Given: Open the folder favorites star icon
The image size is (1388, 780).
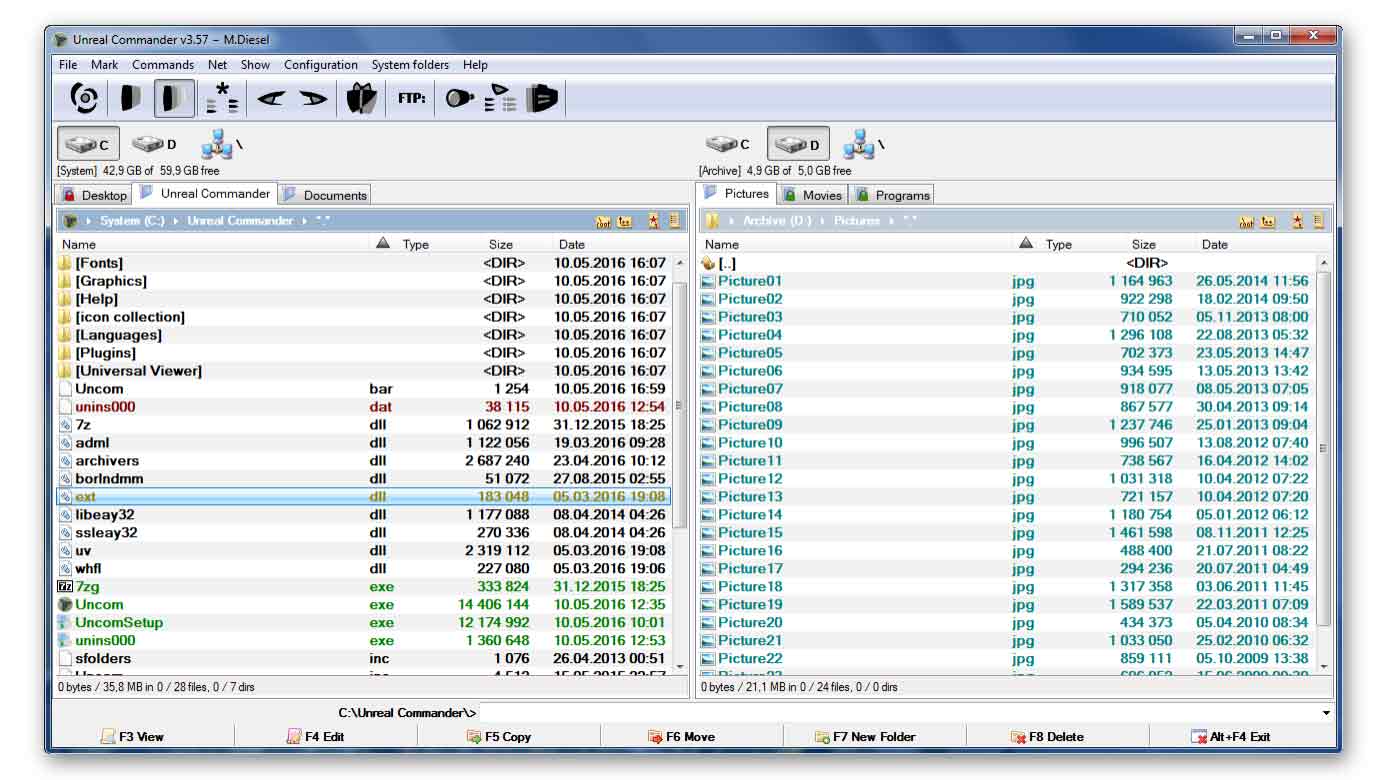Looking at the screenshot, I should click(652, 221).
